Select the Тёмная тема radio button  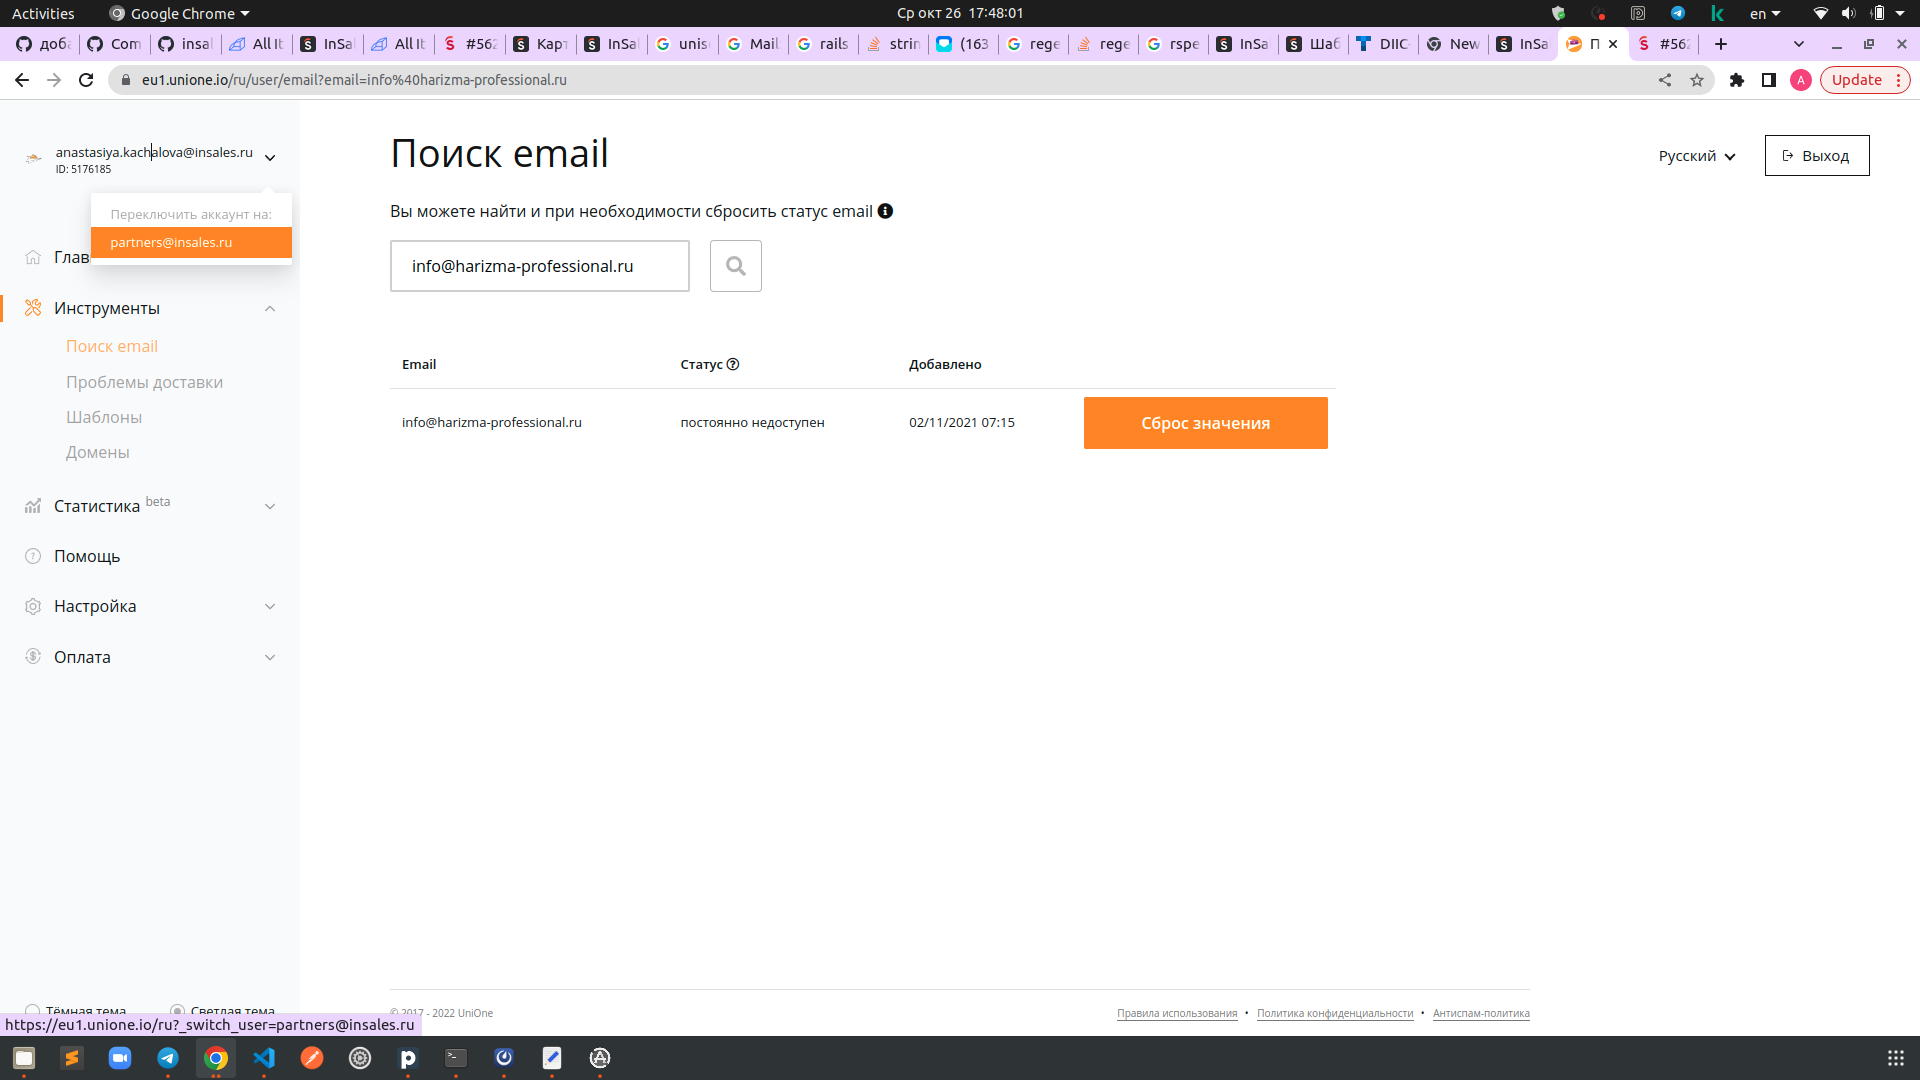32,1011
